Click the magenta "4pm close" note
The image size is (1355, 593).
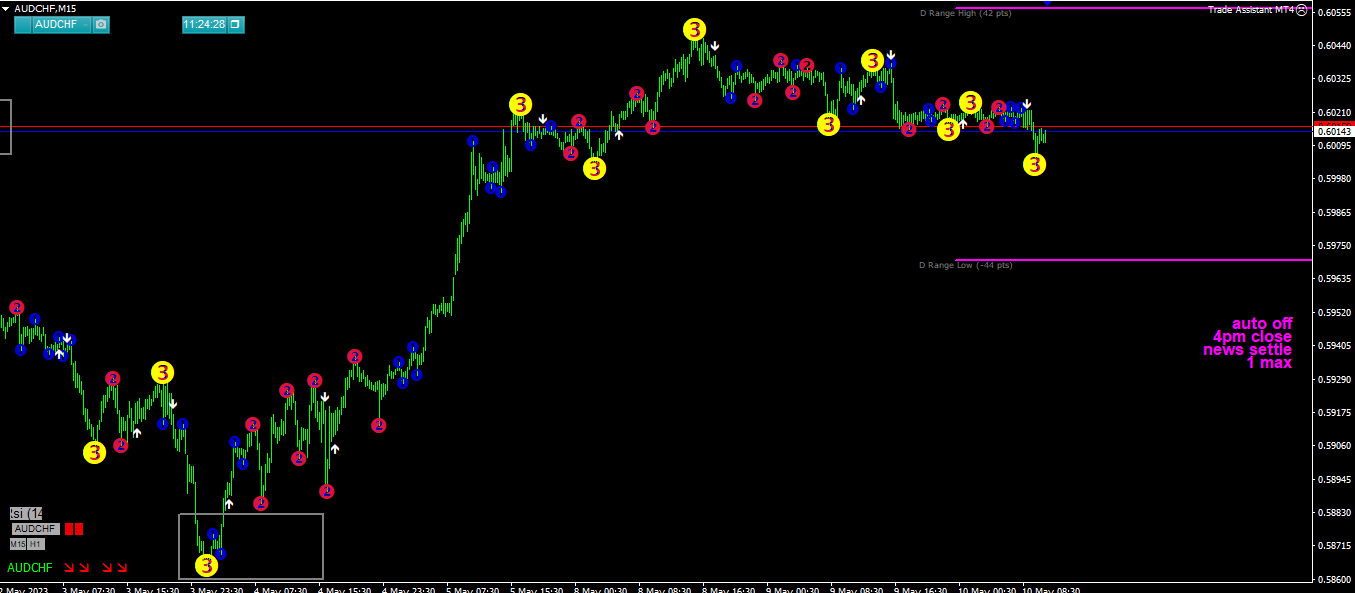(x=1252, y=337)
